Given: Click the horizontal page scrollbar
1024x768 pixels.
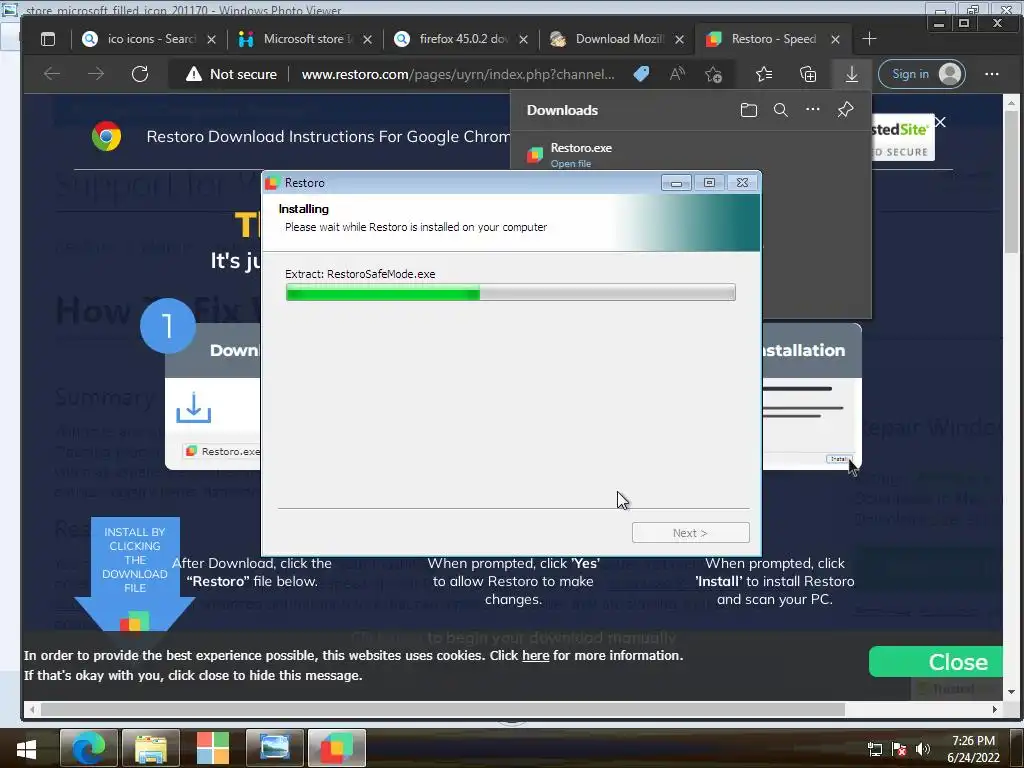Looking at the screenshot, I should coord(443,709).
